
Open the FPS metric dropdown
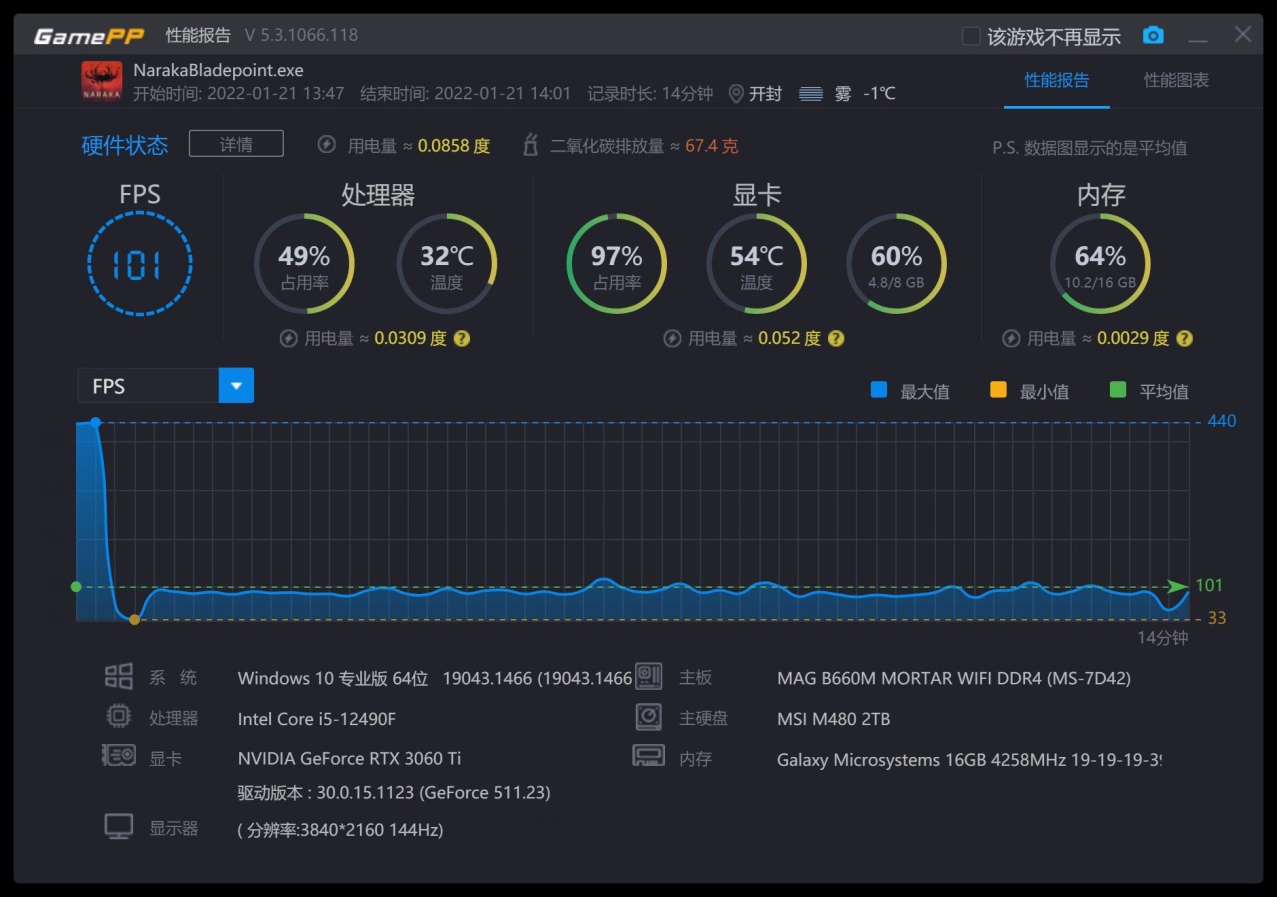click(x=237, y=385)
